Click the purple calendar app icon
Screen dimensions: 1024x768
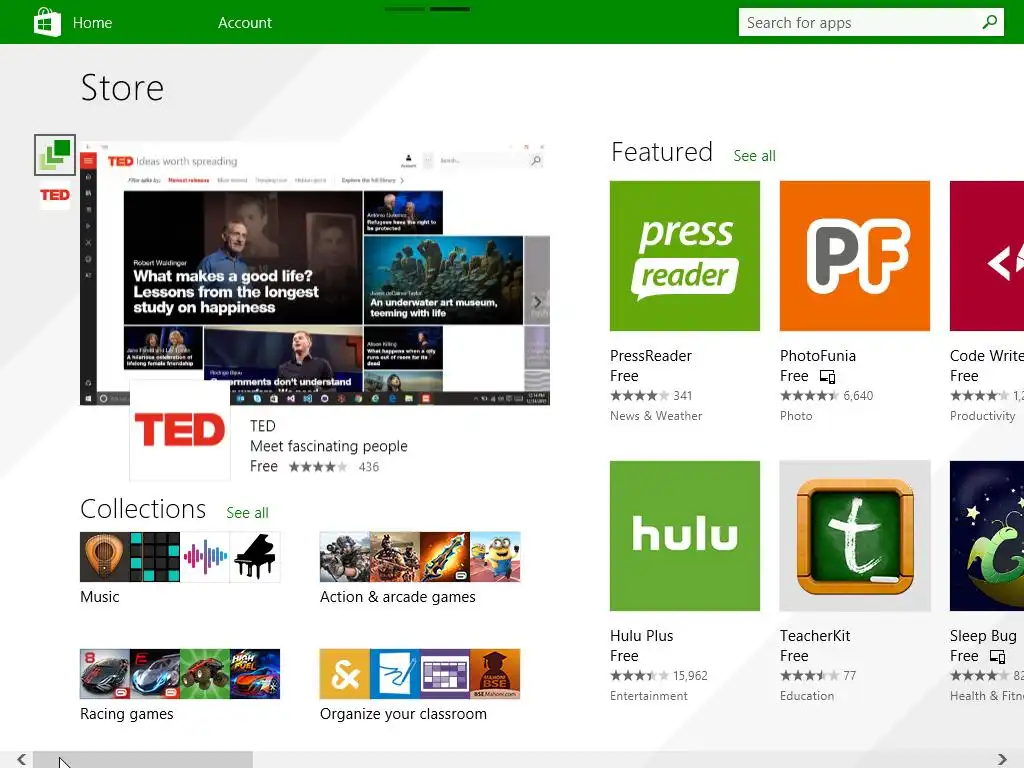pos(445,674)
